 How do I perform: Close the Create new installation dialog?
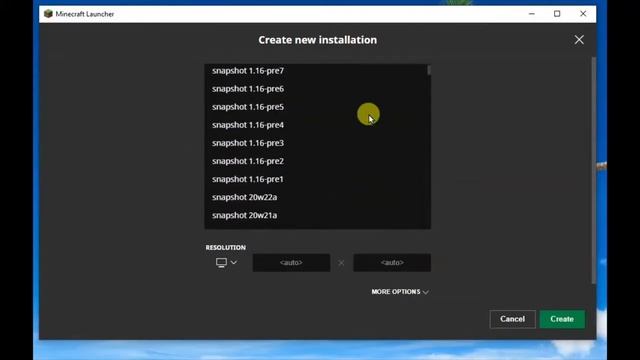coord(579,40)
